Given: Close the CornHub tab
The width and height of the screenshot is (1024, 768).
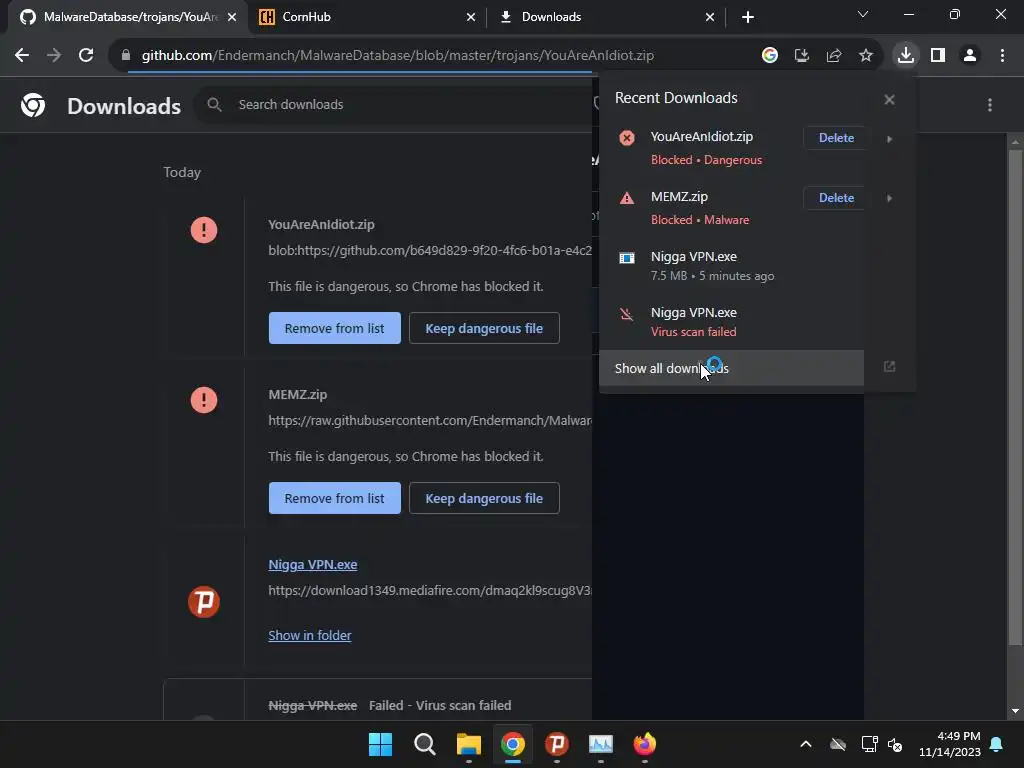Looking at the screenshot, I should tap(471, 17).
